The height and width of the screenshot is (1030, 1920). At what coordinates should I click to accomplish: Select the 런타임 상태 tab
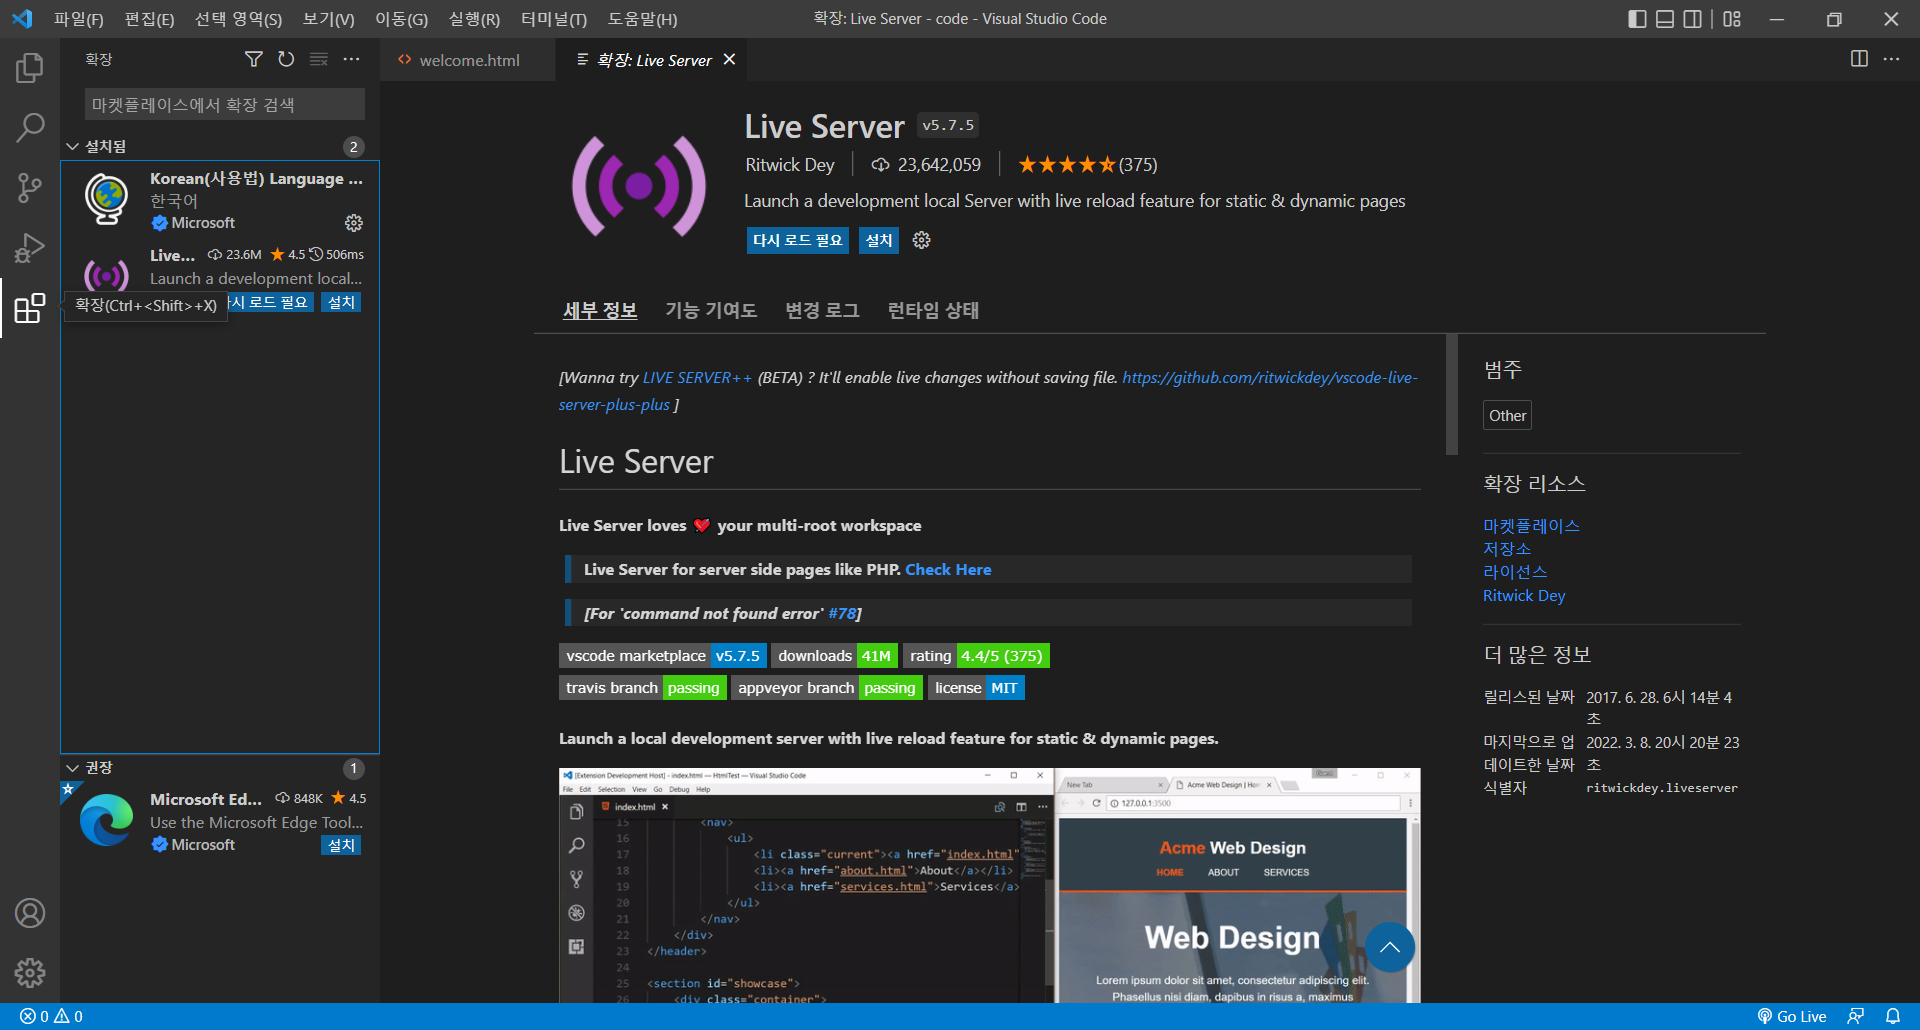tap(933, 310)
